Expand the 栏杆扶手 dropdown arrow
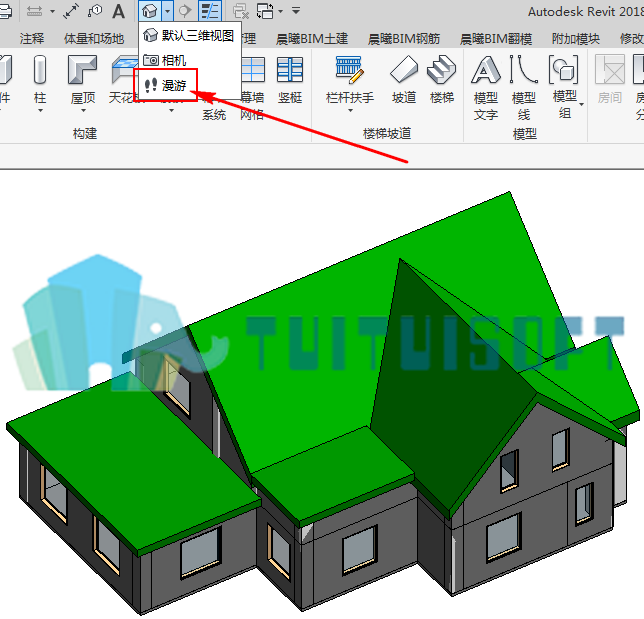Viewport: 644px width, 619px height. point(350,111)
